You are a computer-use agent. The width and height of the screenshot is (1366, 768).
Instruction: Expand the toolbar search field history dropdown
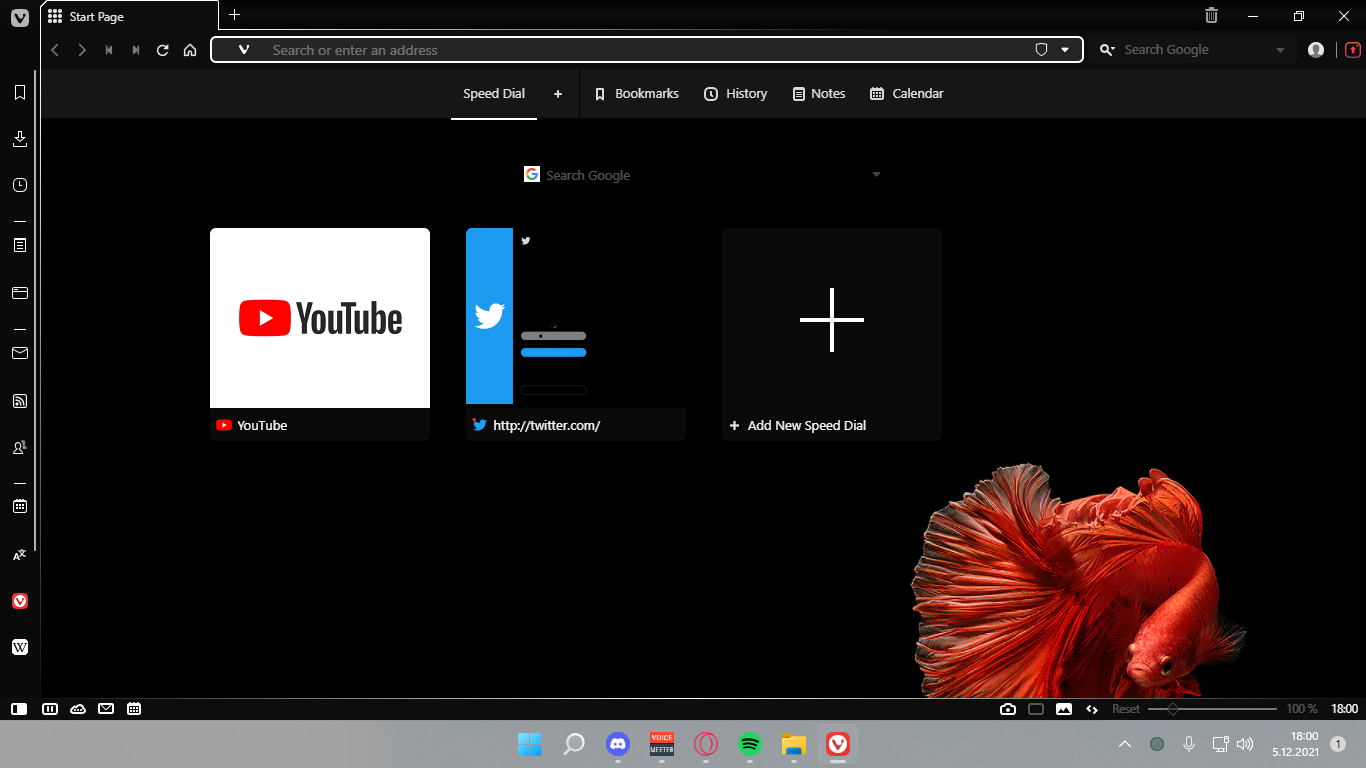click(x=1281, y=50)
